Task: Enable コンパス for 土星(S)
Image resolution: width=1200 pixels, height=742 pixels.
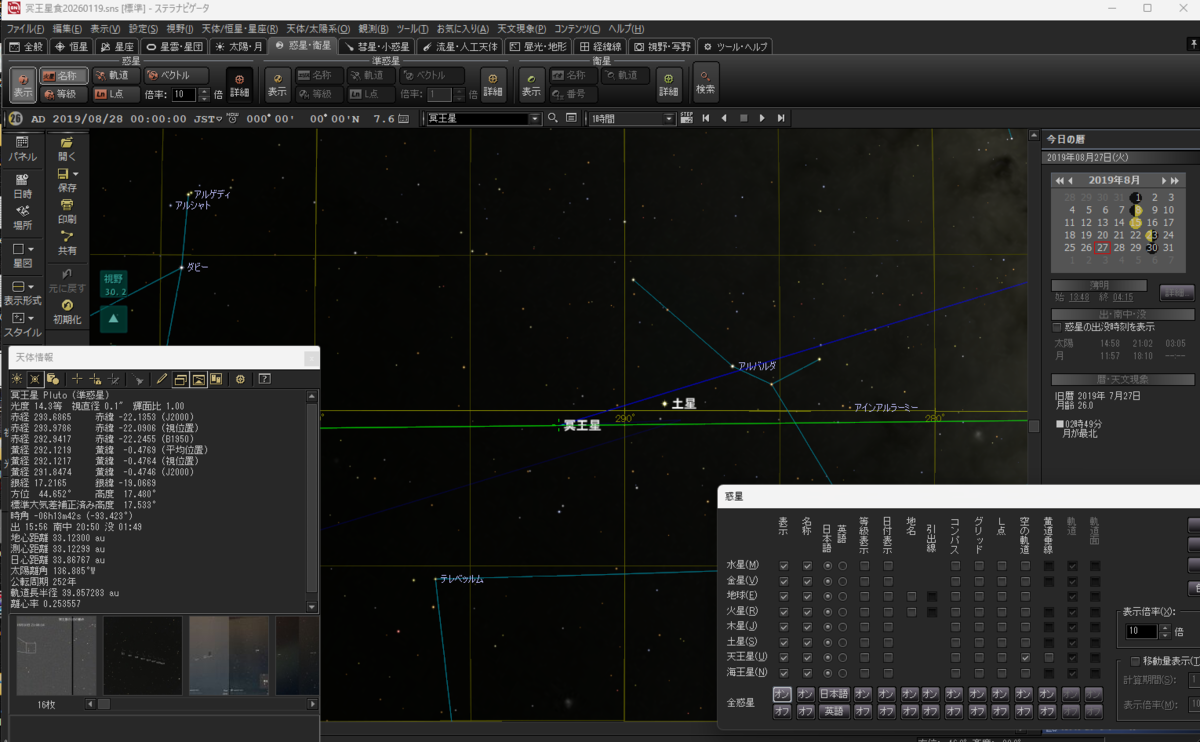Action: pyautogui.click(x=955, y=642)
